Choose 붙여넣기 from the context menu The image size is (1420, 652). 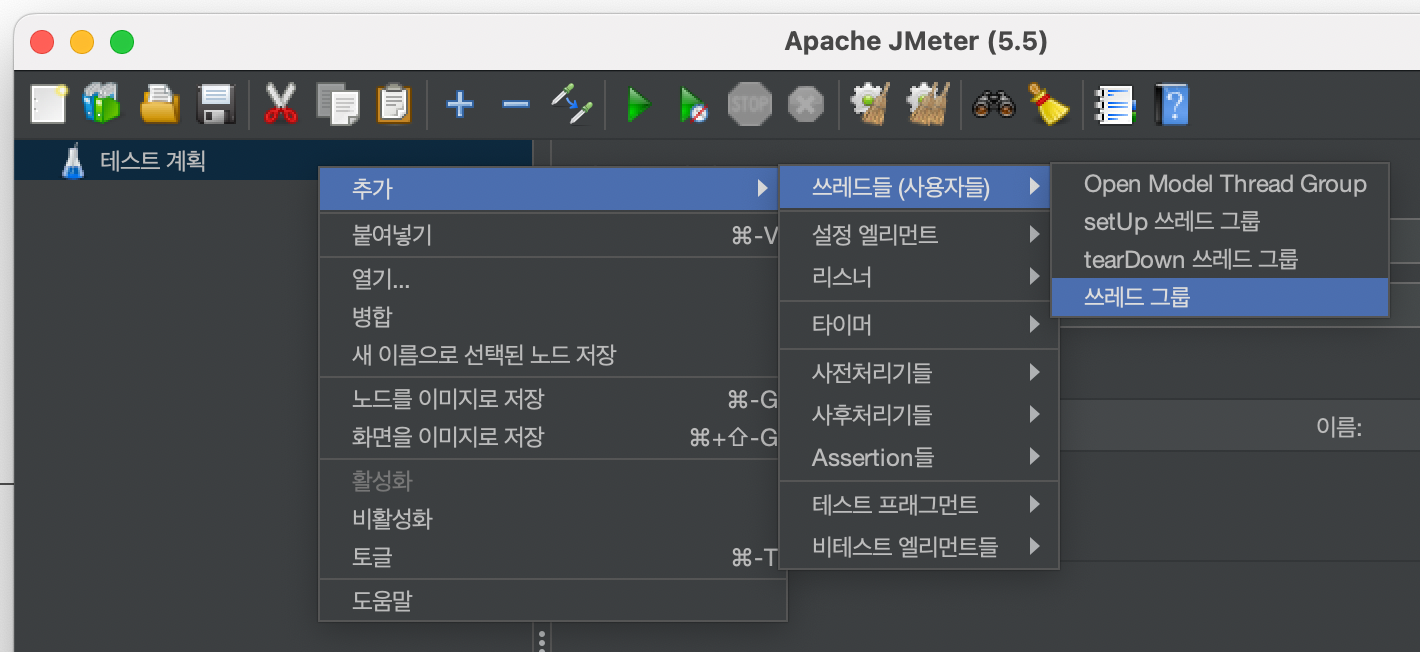pos(548,236)
